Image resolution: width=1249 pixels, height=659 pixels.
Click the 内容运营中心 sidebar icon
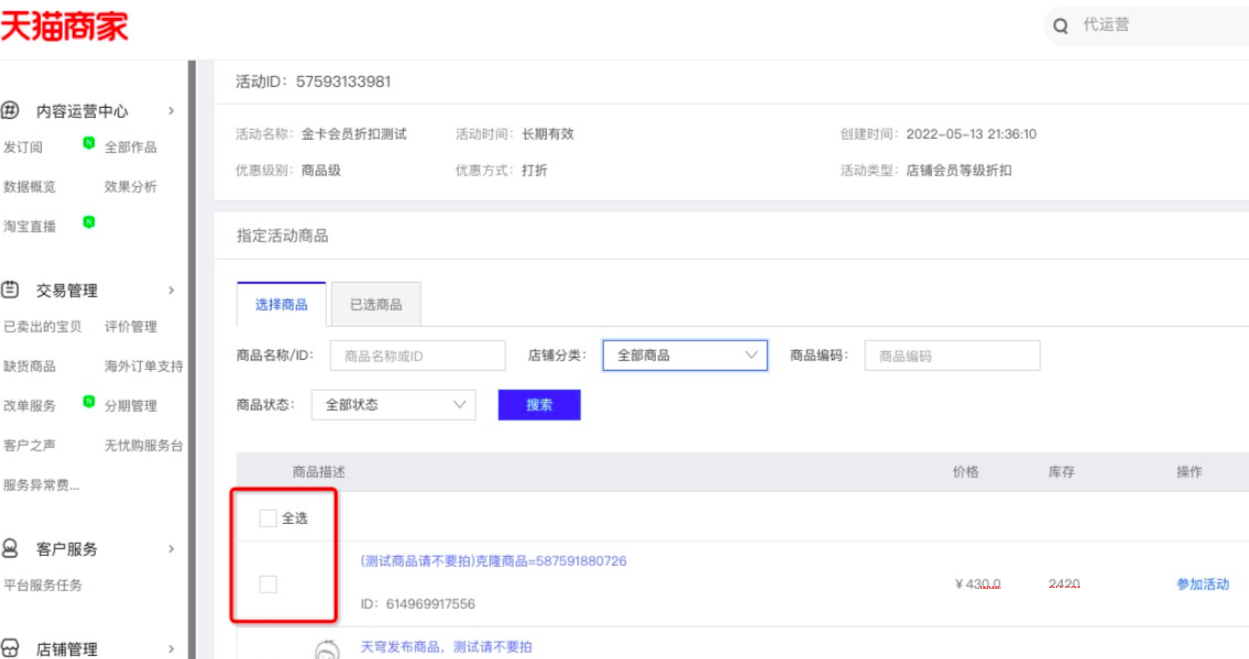pos(11,111)
